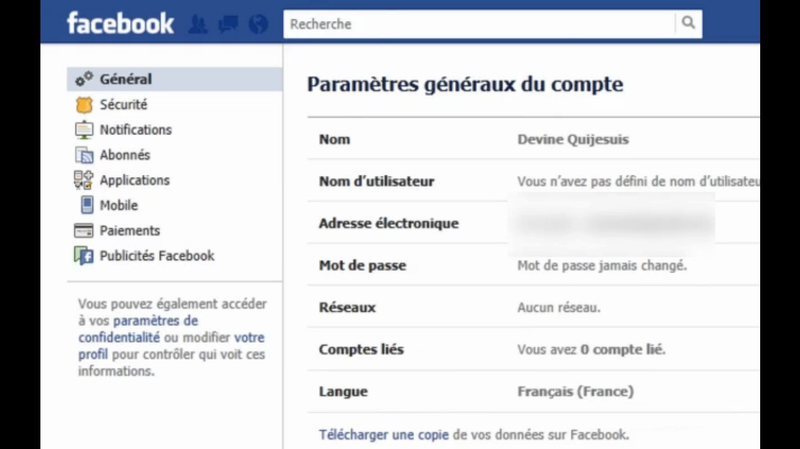The image size is (800, 449).
Task: Follow the "Télécharger une copie" link
Action: 383,435
